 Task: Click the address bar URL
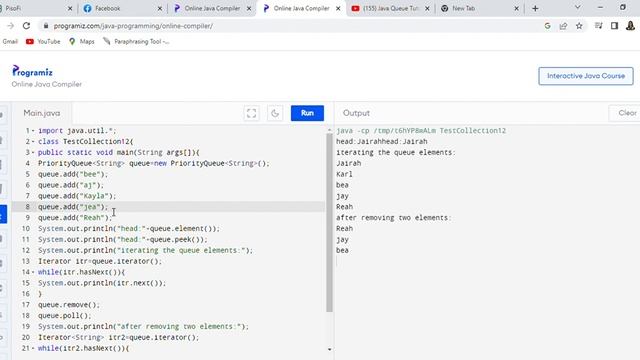[x=133, y=26]
